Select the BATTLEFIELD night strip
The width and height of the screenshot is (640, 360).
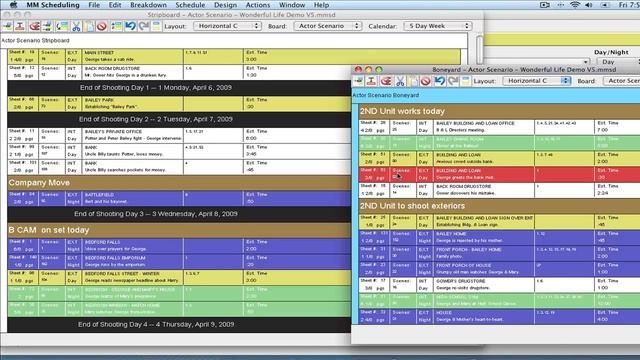(x=179, y=198)
